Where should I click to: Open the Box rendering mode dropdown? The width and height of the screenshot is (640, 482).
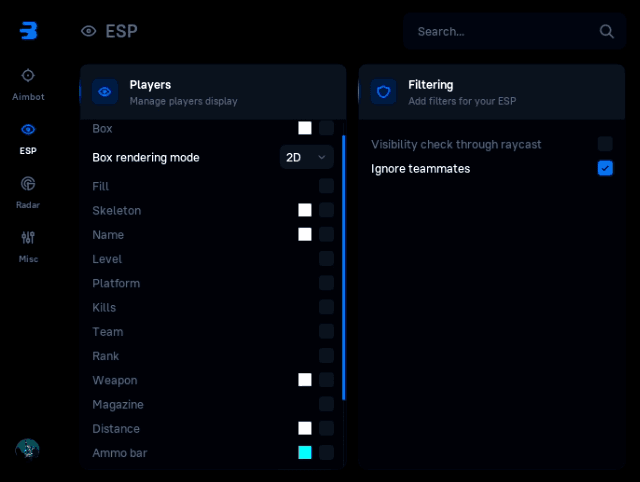[x=306, y=157]
